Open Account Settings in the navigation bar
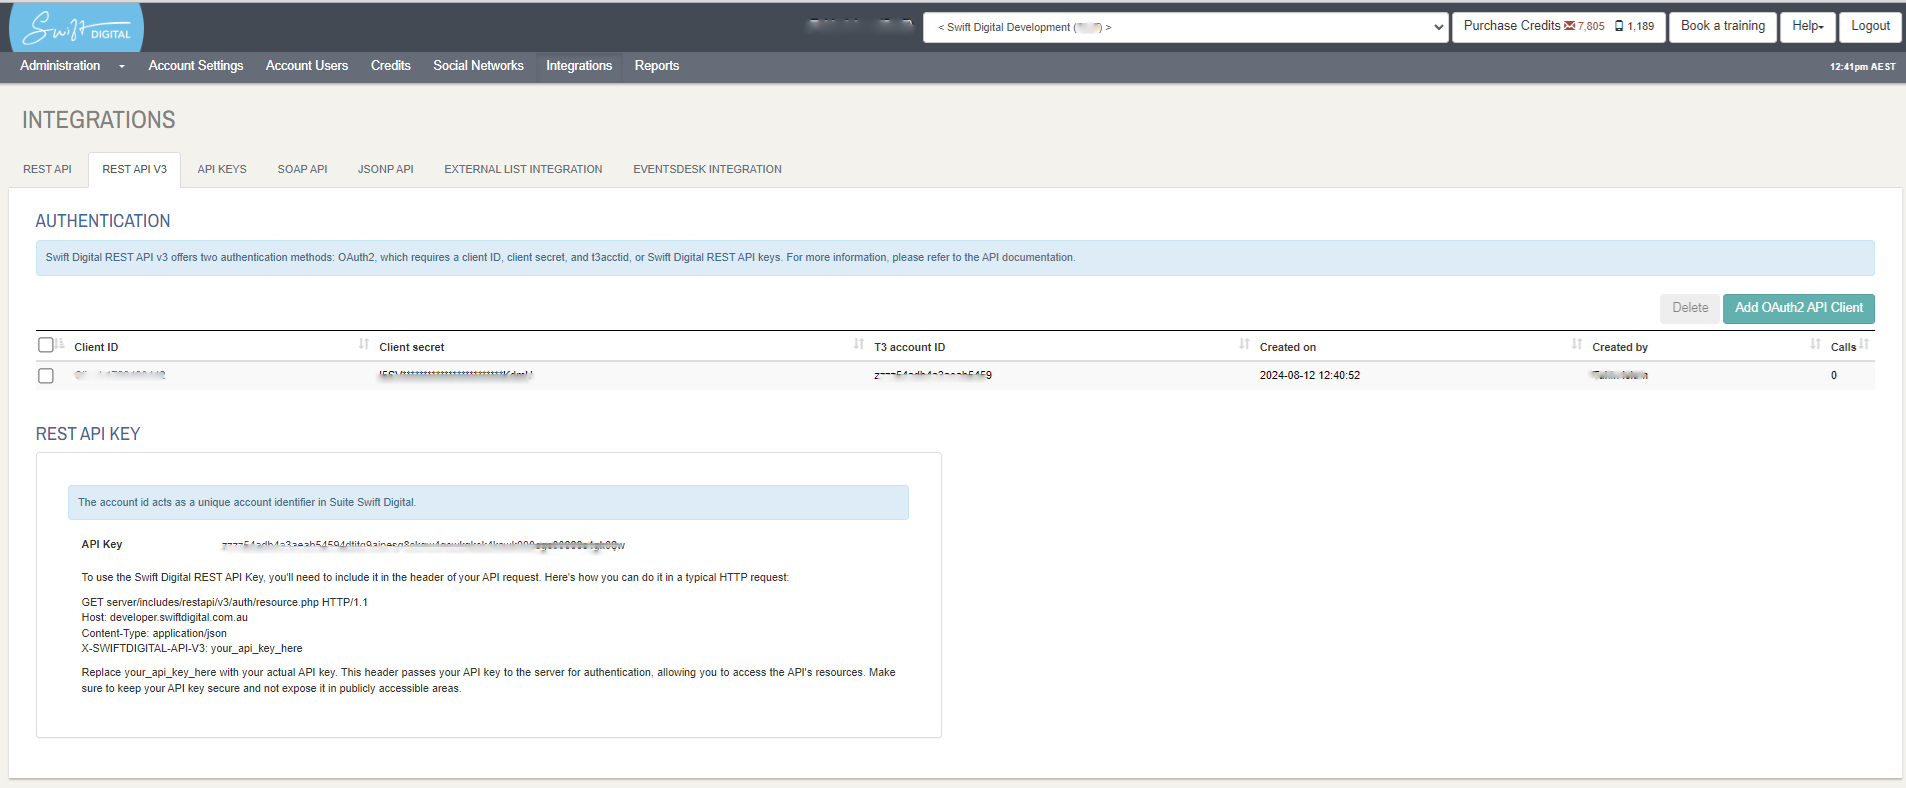The height and width of the screenshot is (788, 1906). [x=196, y=66]
